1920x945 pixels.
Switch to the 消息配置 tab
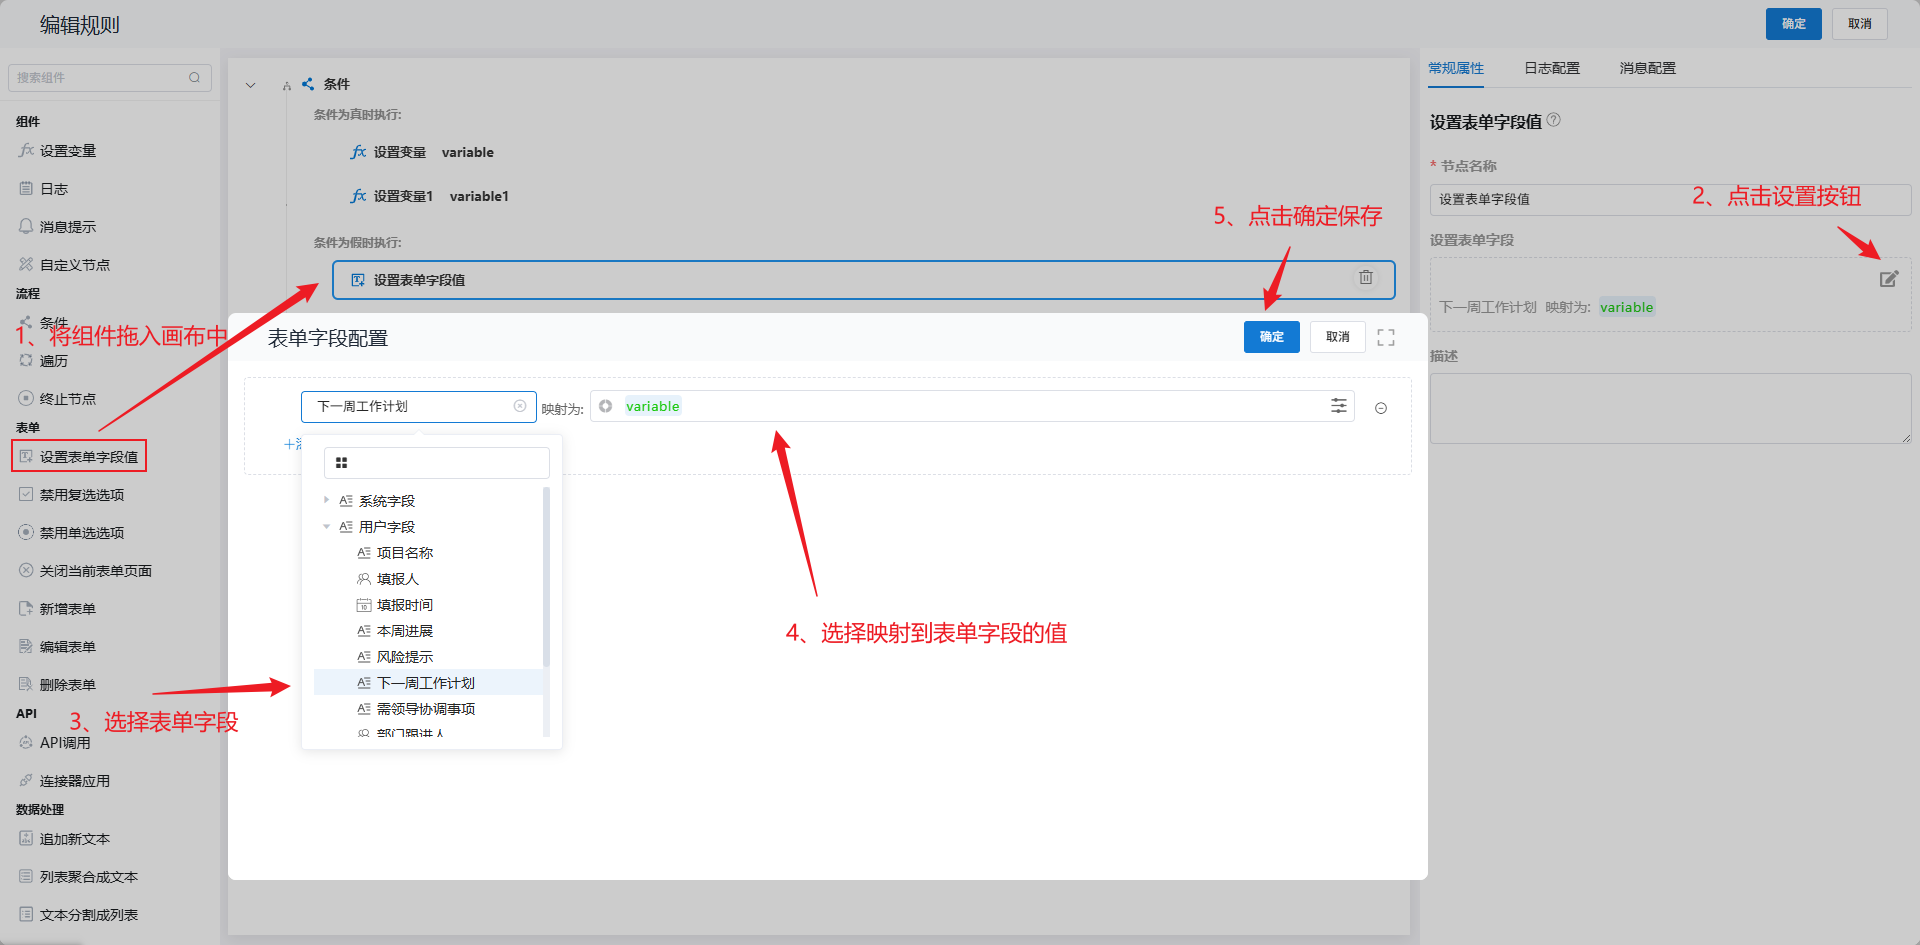1647,68
